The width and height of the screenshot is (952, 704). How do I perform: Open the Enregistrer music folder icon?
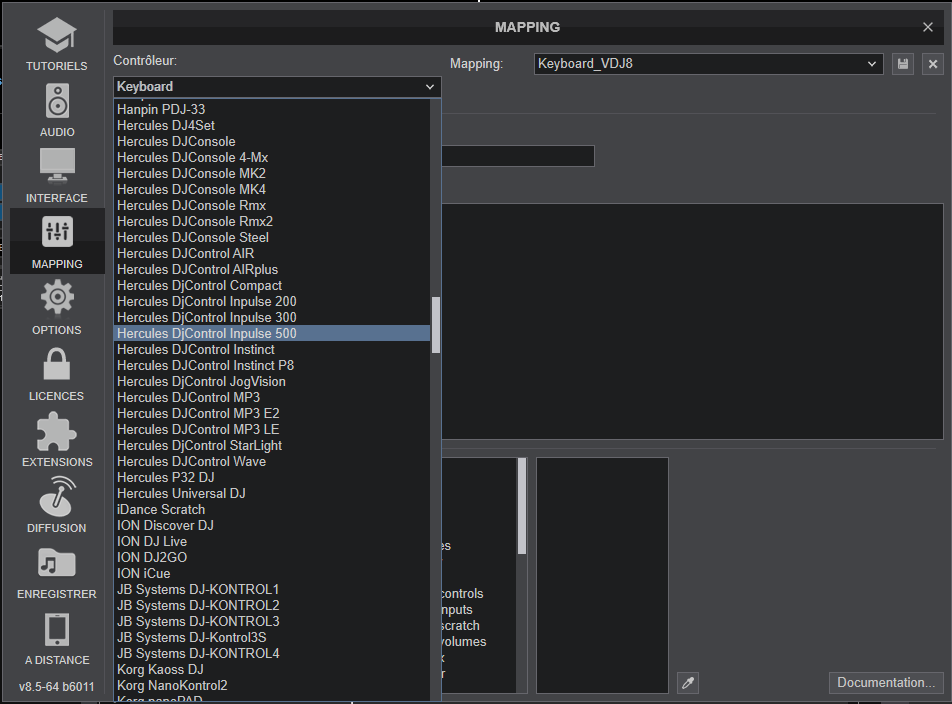(56, 563)
